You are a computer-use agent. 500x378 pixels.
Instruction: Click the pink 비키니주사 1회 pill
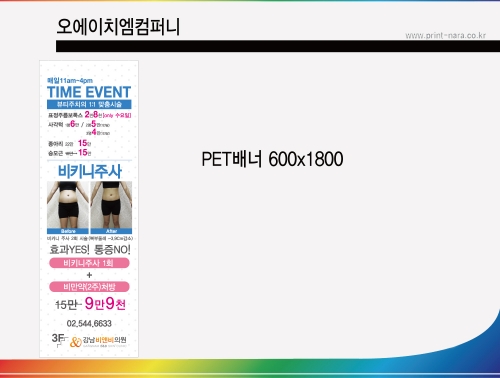click(x=89, y=263)
